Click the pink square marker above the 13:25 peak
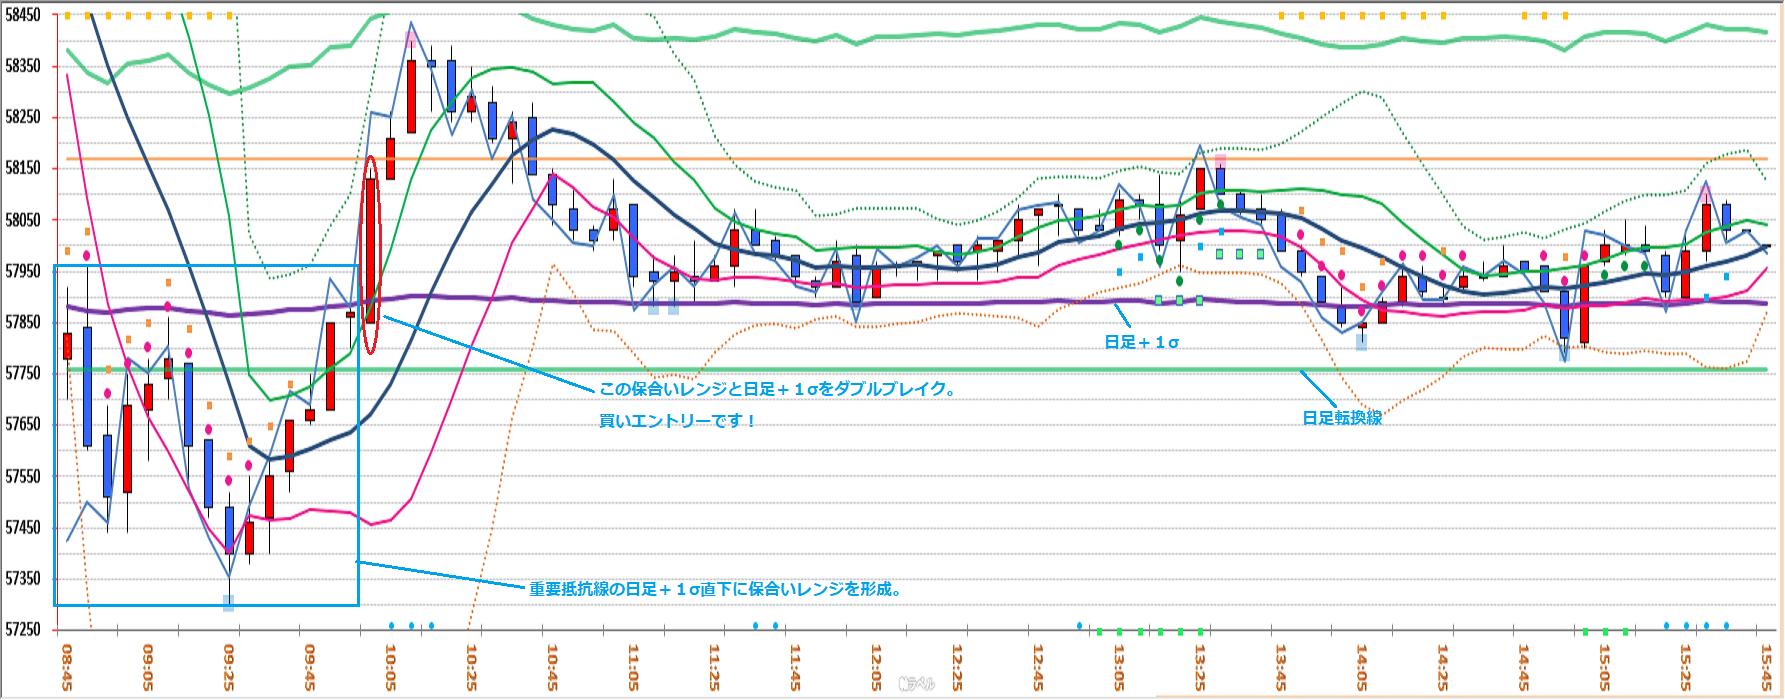This screenshot has height=700, width=1785. pyautogui.click(x=1220, y=160)
